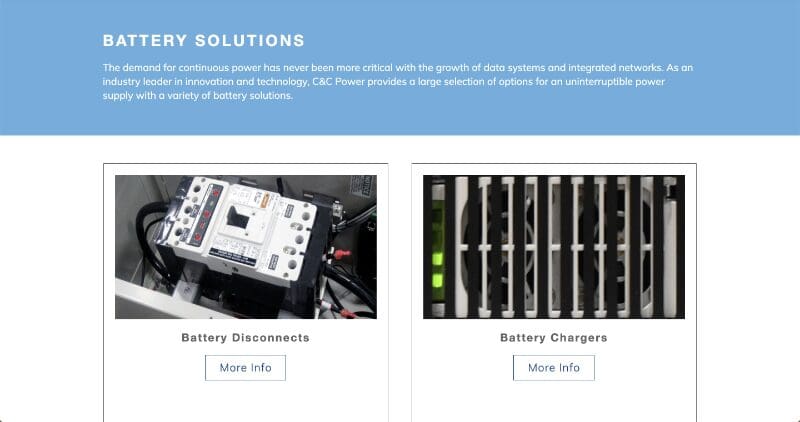800x422 pixels.
Task: Click the "uninterruptible power" phrase in banner
Action: 615,82
